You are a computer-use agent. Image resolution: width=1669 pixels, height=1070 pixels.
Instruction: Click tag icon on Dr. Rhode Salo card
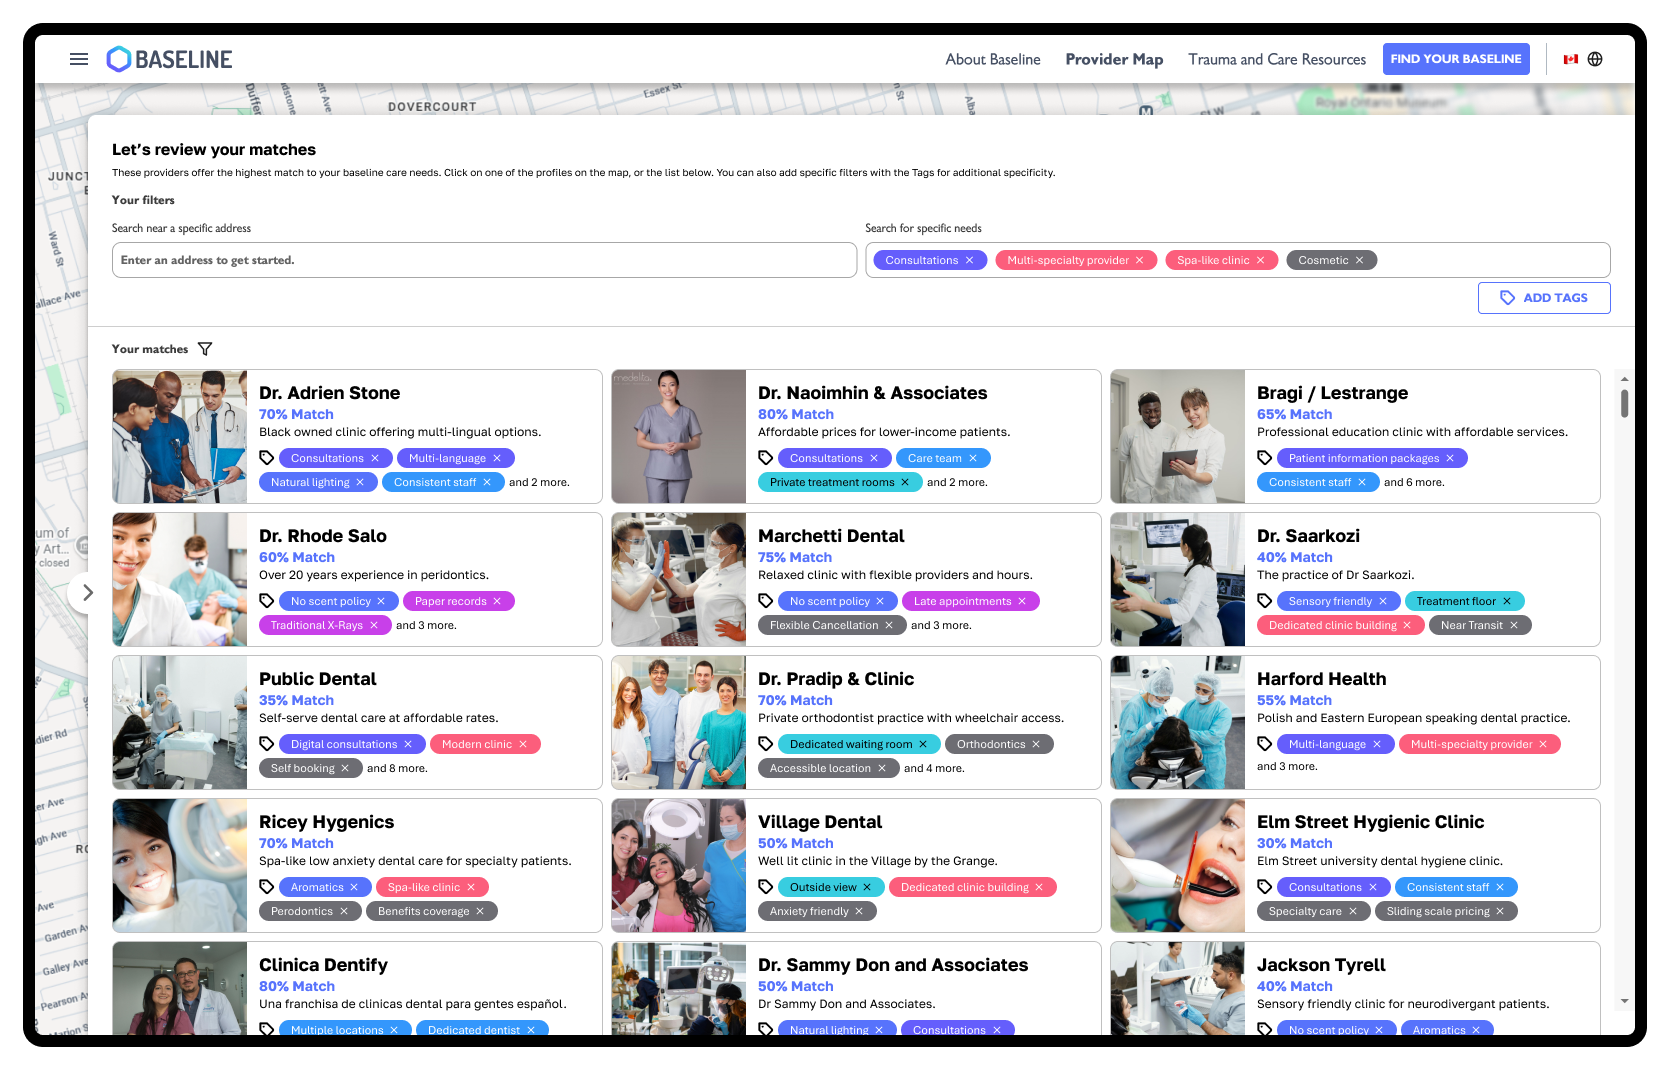click(267, 601)
